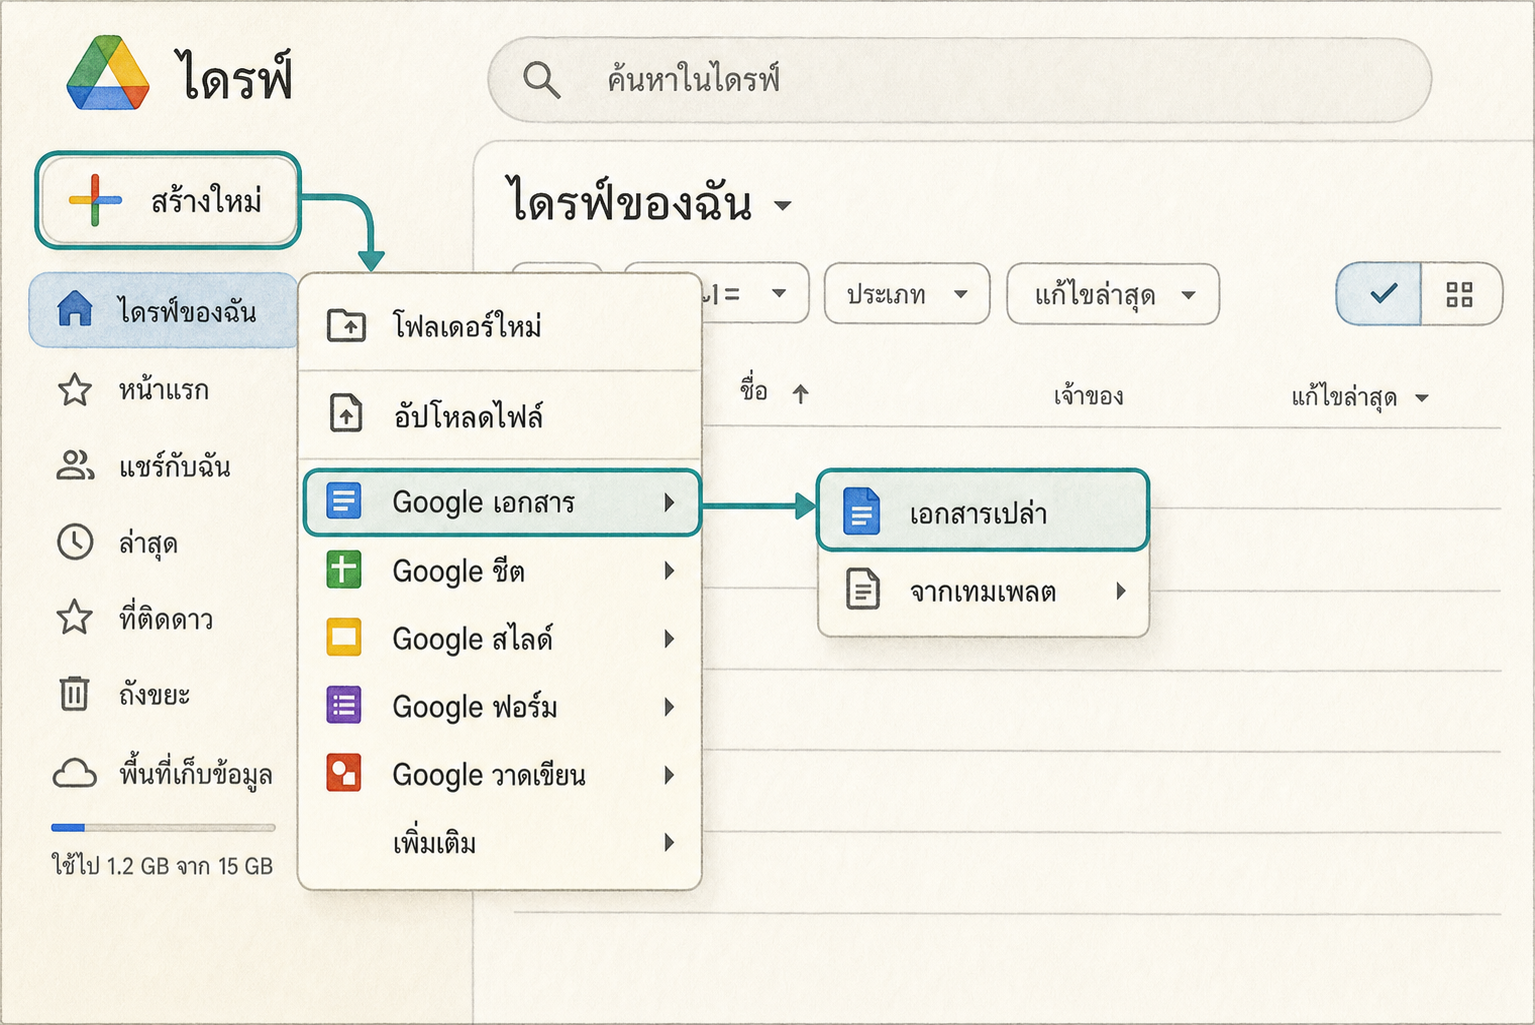Open the partially hidden filter dropdown behind menu
Image resolution: width=1535 pixels, height=1025 pixels.
pyautogui.click(x=754, y=294)
